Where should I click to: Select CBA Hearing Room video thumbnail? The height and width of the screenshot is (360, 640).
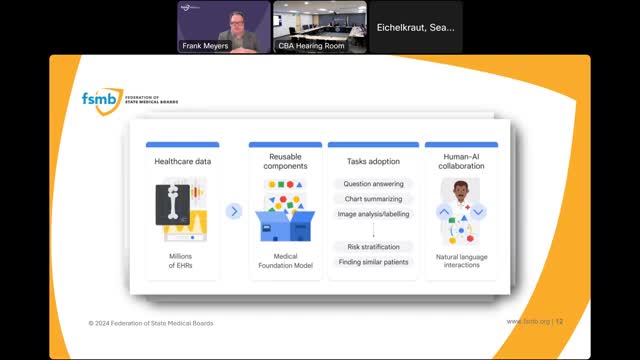pyautogui.click(x=320, y=27)
